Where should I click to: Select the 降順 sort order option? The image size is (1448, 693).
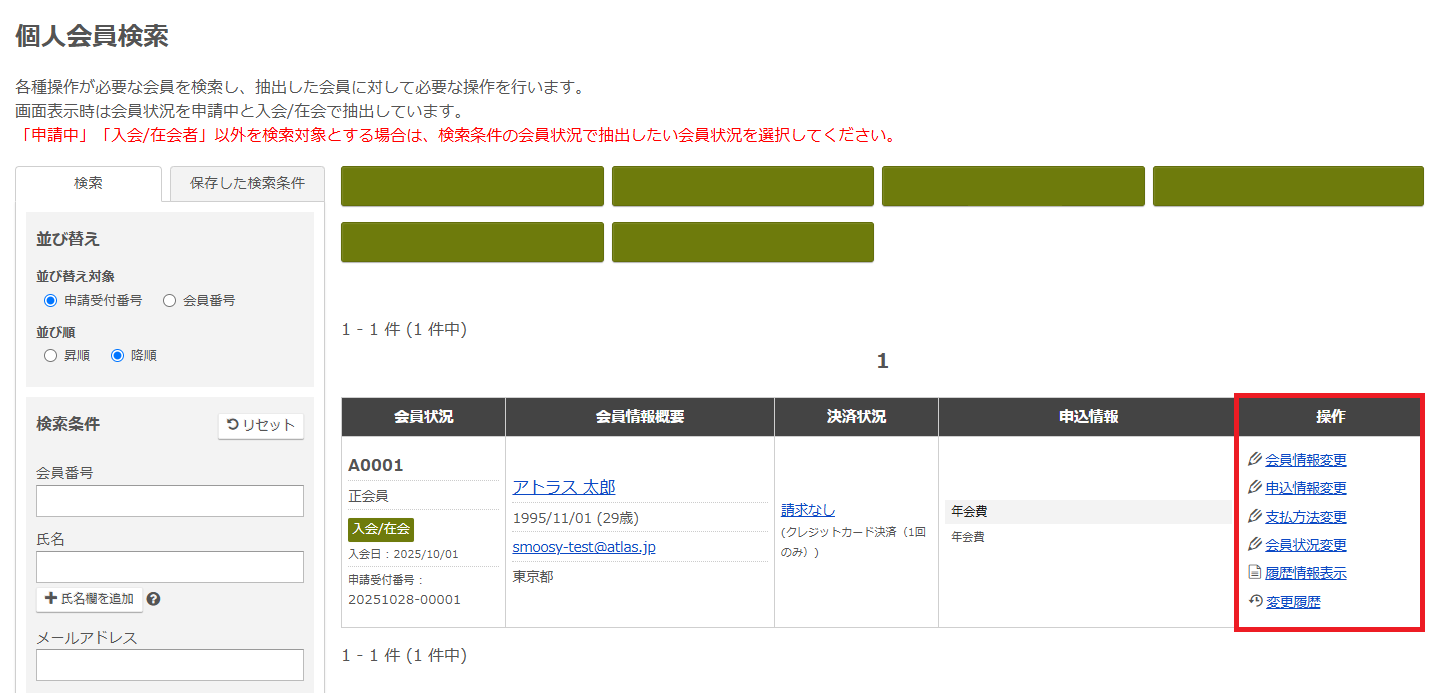click(117, 355)
